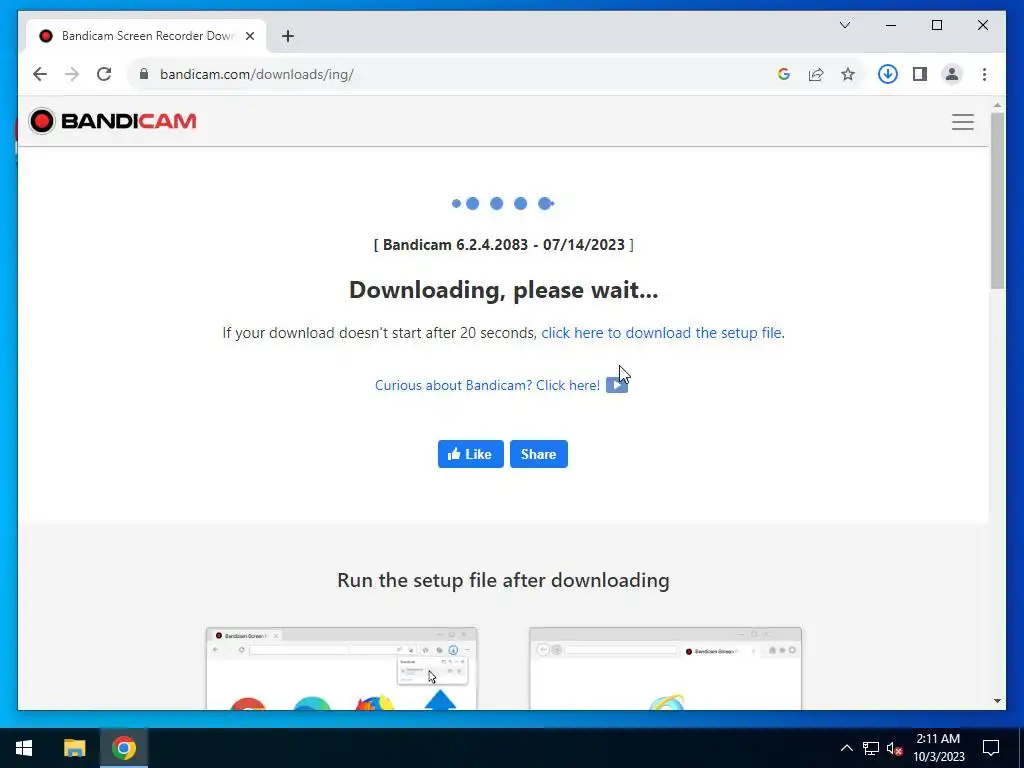Click the scrollbar down arrow
The width and height of the screenshot is (1024, 768).
[x=997, y=701]
